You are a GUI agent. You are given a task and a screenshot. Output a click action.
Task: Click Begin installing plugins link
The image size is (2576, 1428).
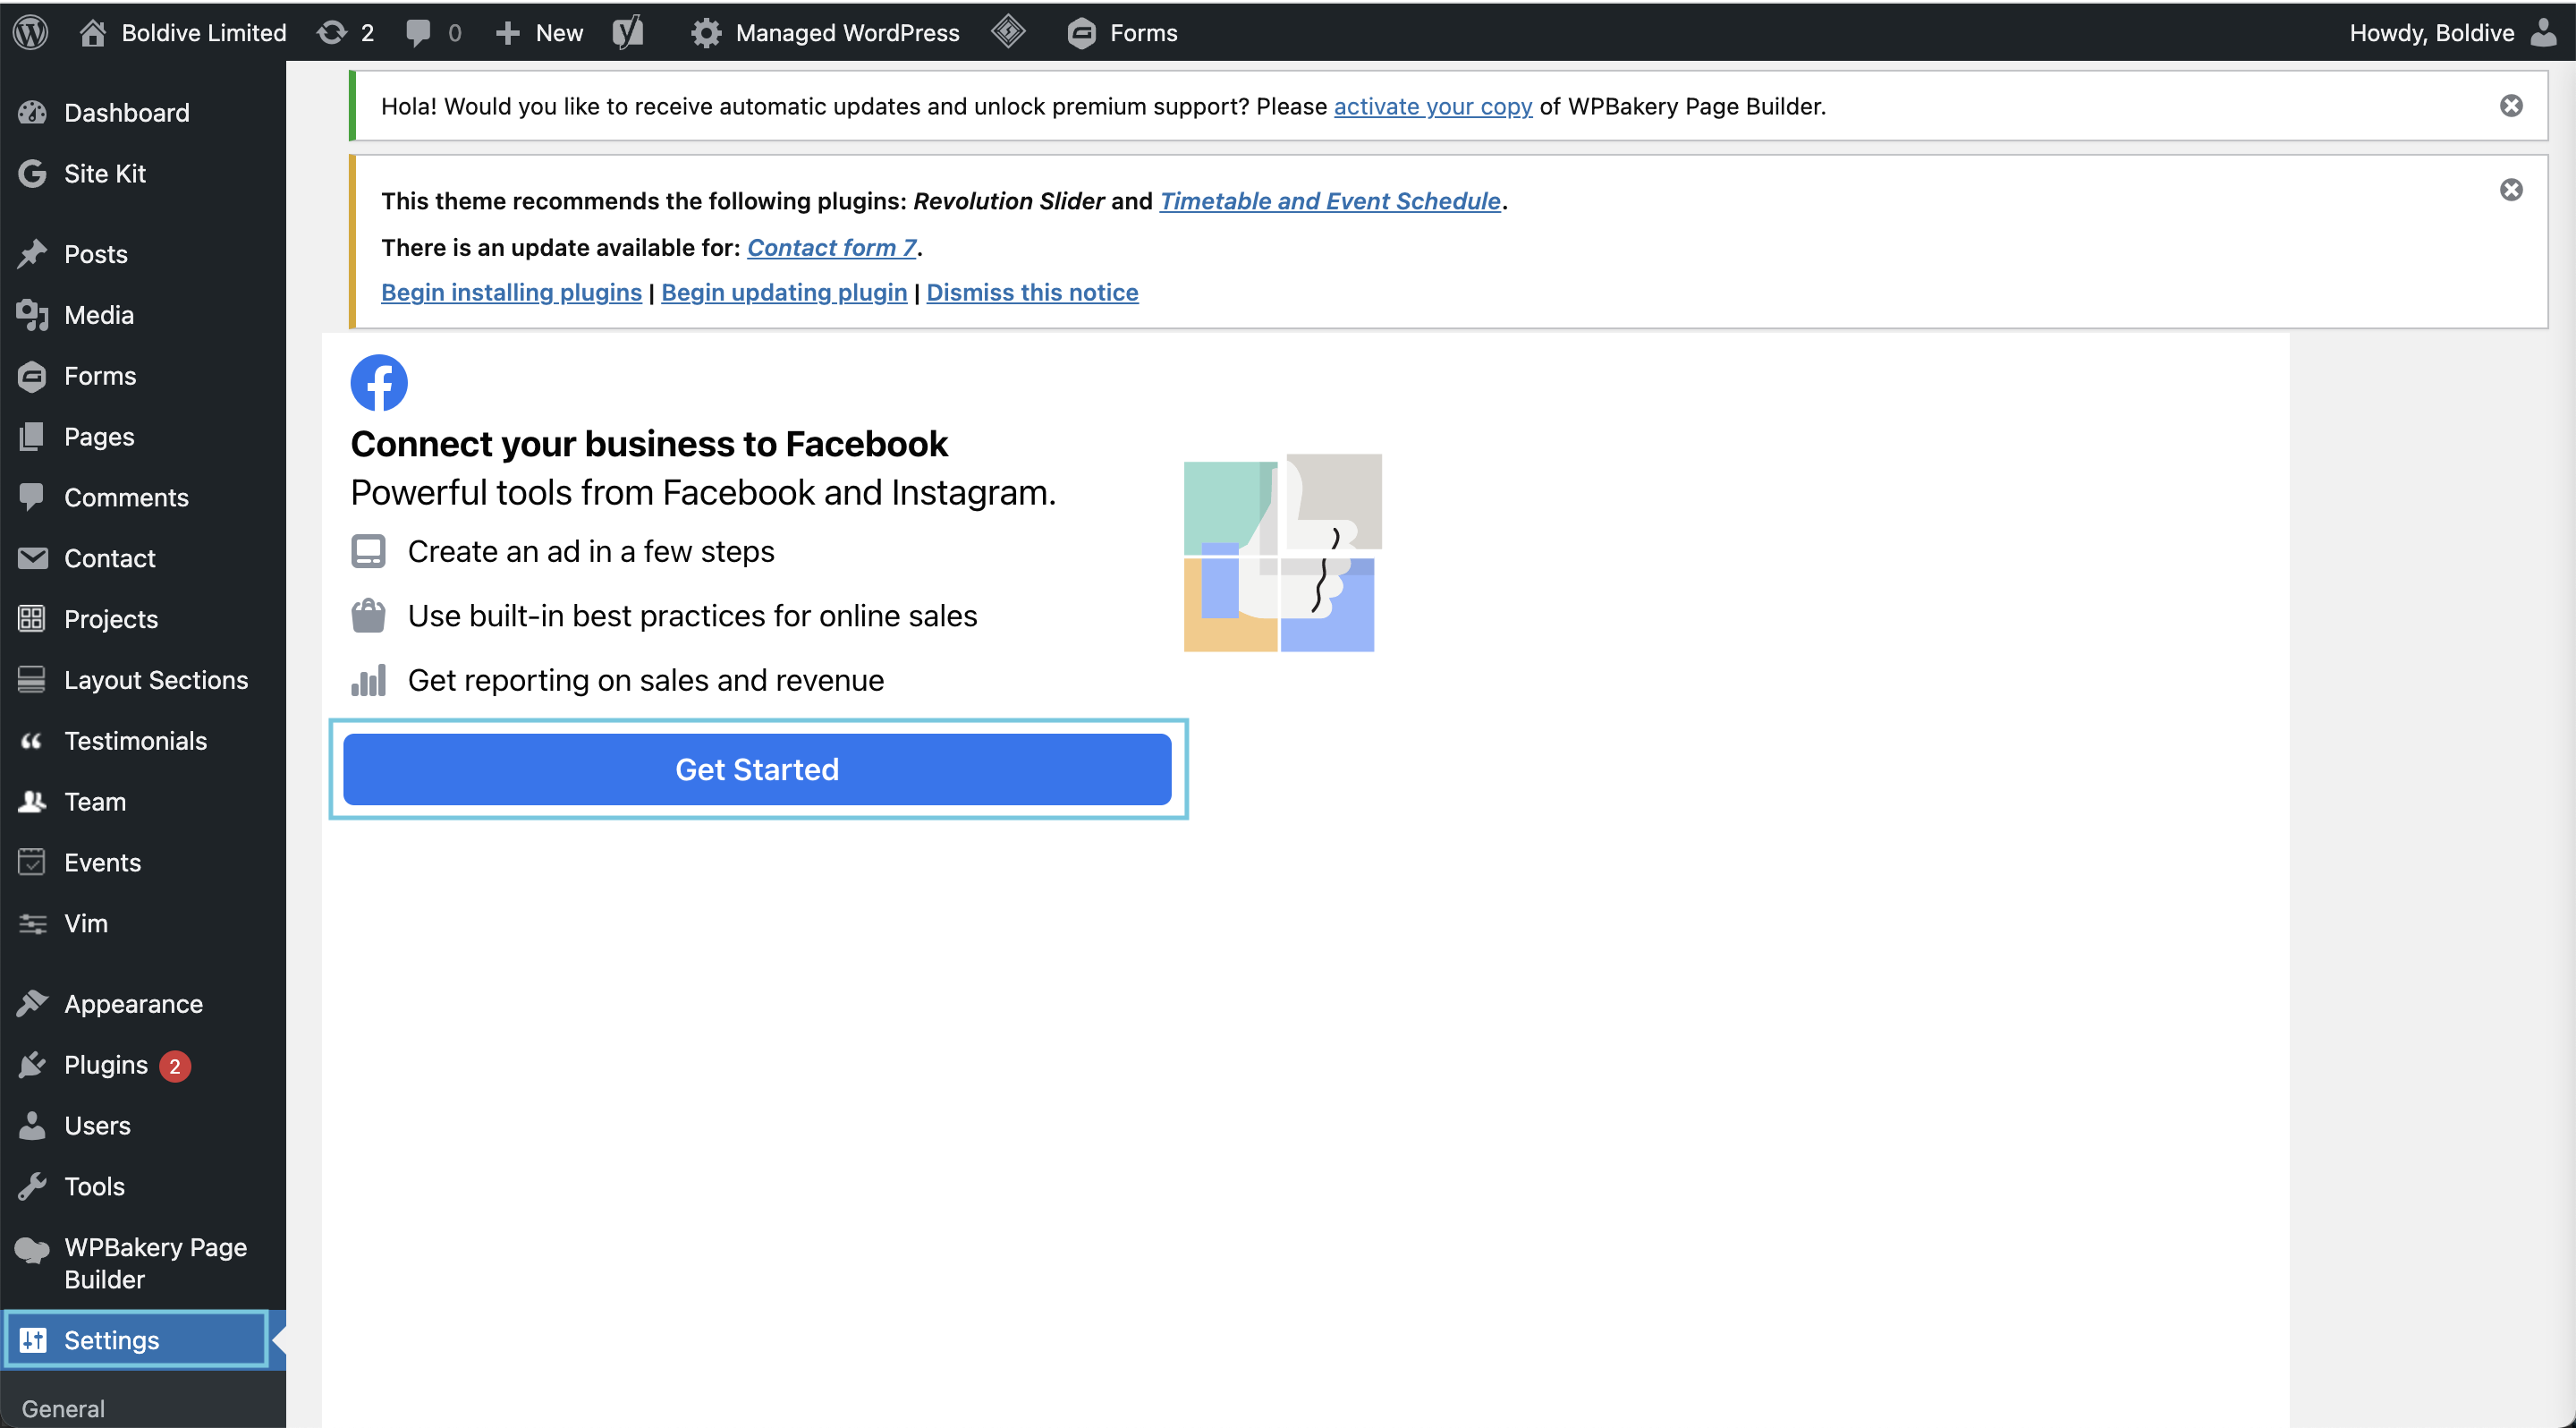point(512,292)
